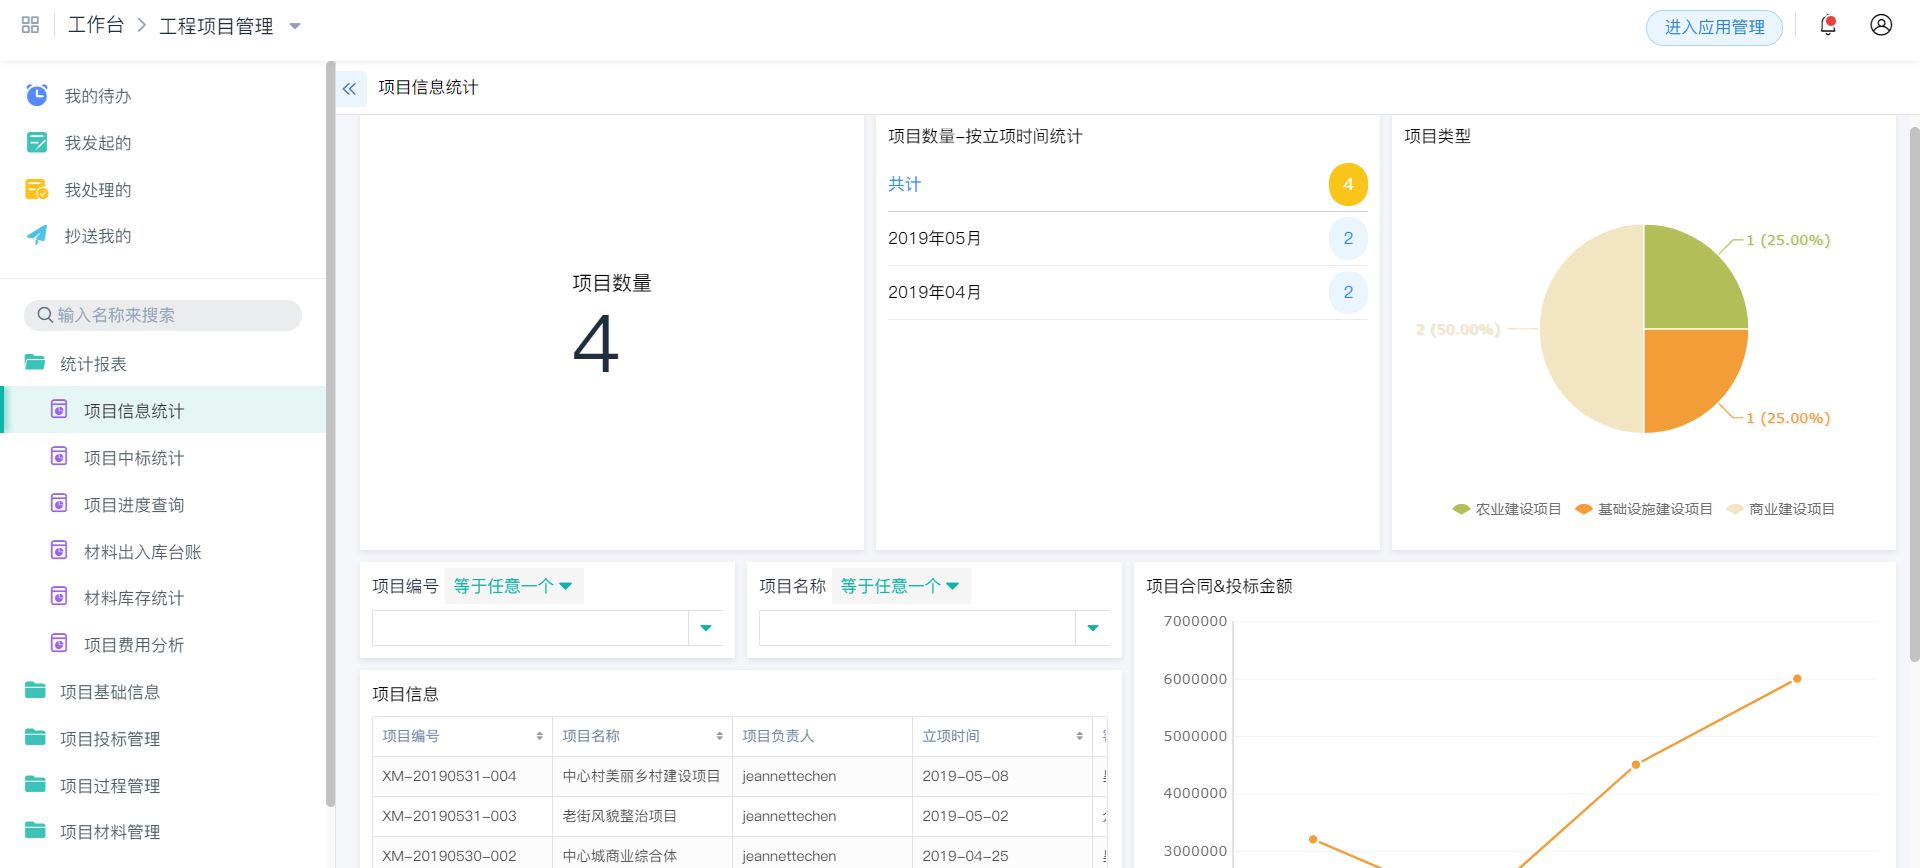Screen dimensions: 1920x868
Task: Click the 我处理的 icon
Action: (x=37, y=190)
